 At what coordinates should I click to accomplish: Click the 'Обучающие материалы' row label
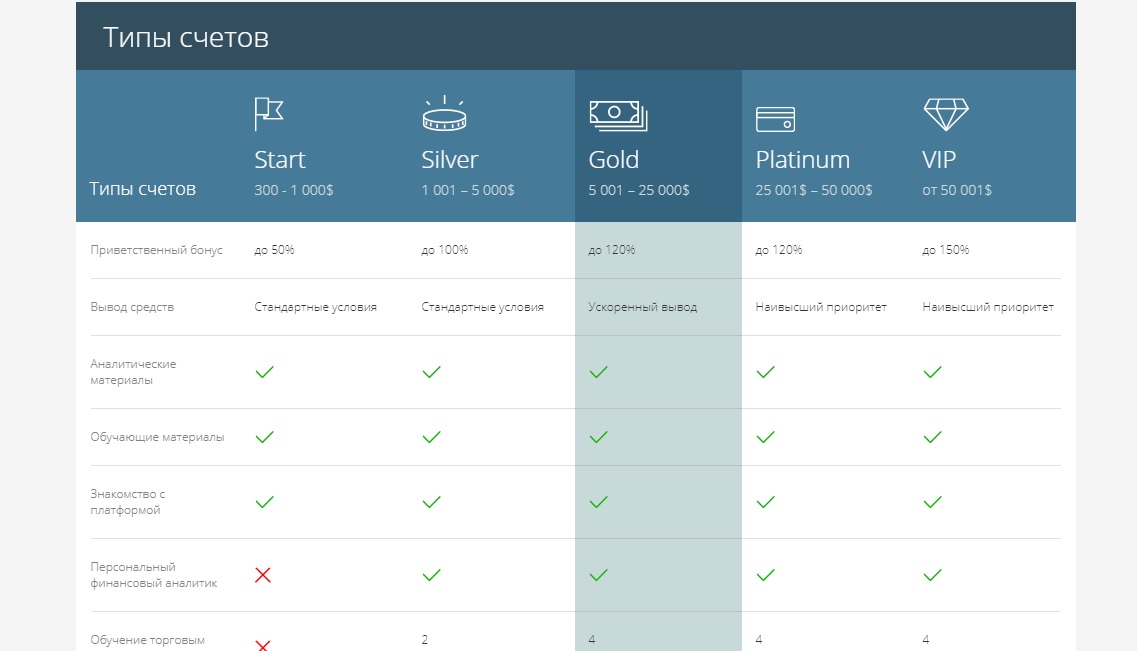pos(157,437)
